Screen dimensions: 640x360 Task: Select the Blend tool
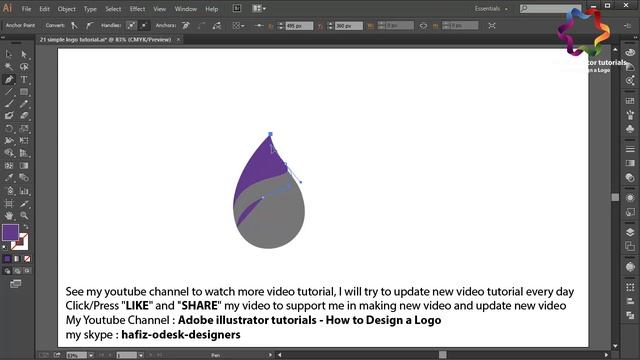pos(24,178)
